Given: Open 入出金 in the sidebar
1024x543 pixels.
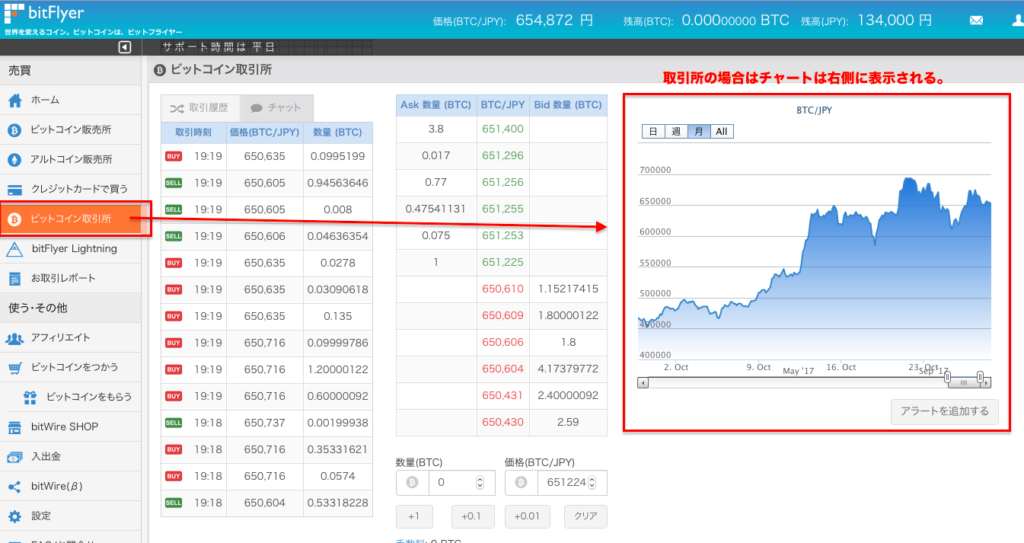Looking at the screenshot, I should click(71, 457).
